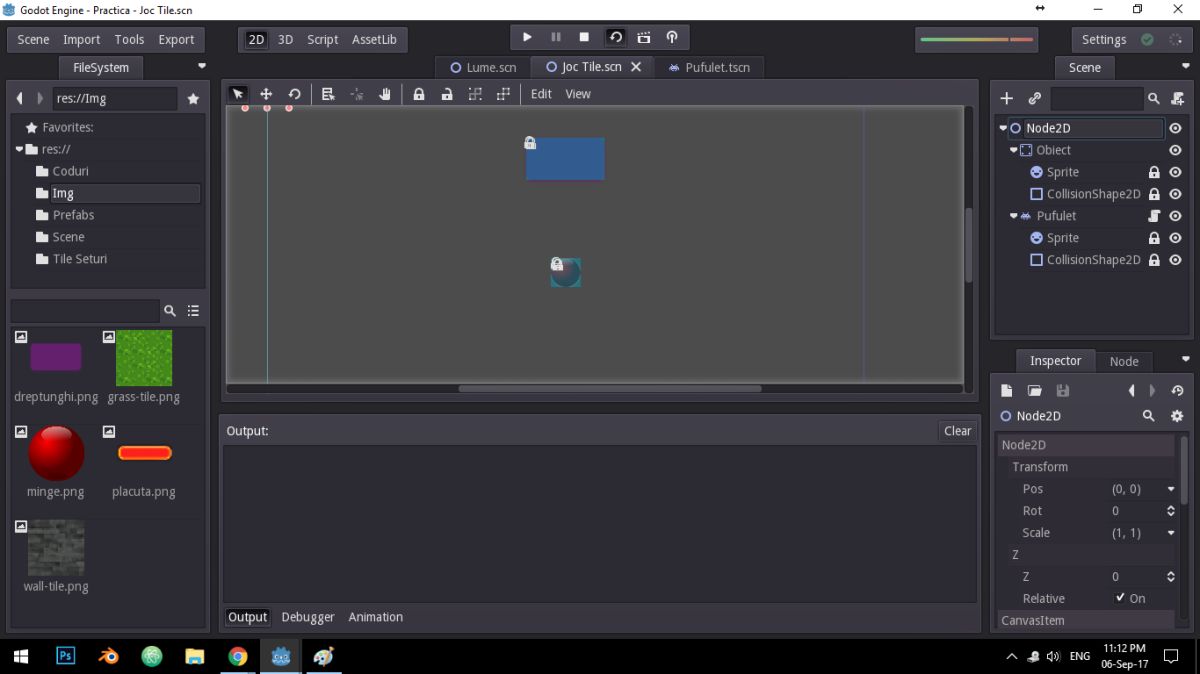Toggle visibility of Node2D
The height and width of the screenshot is (674, 1200).
[x=1175, y=128]
